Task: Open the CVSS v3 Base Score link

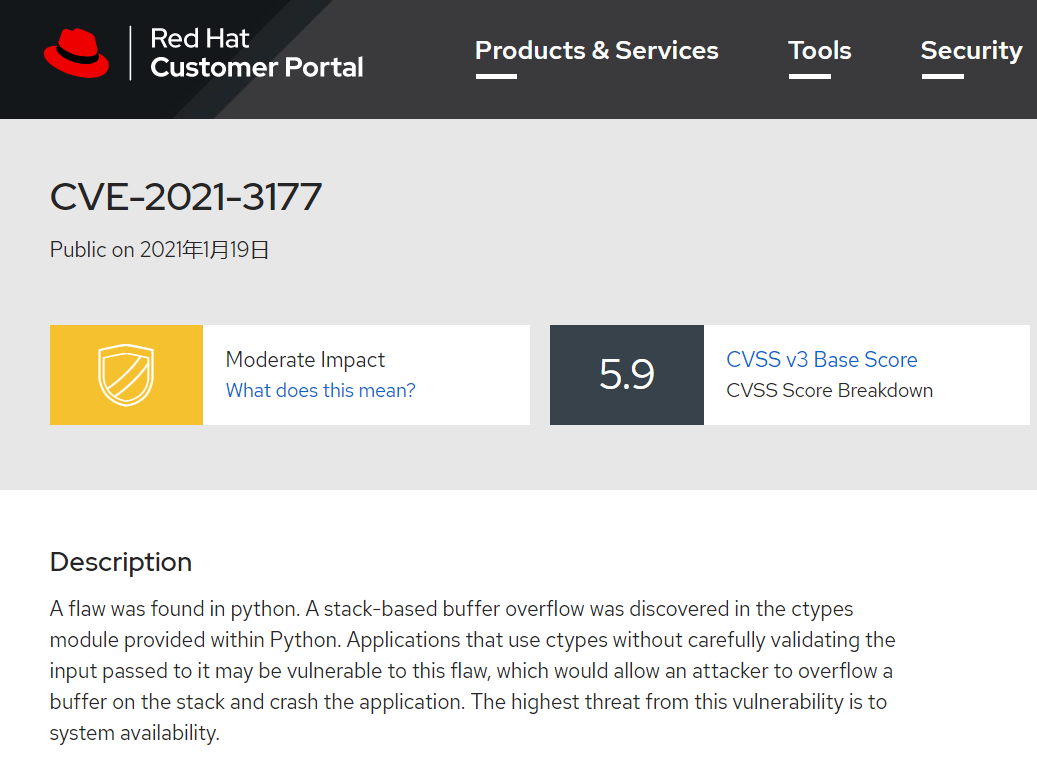Action: coord(821,359)
